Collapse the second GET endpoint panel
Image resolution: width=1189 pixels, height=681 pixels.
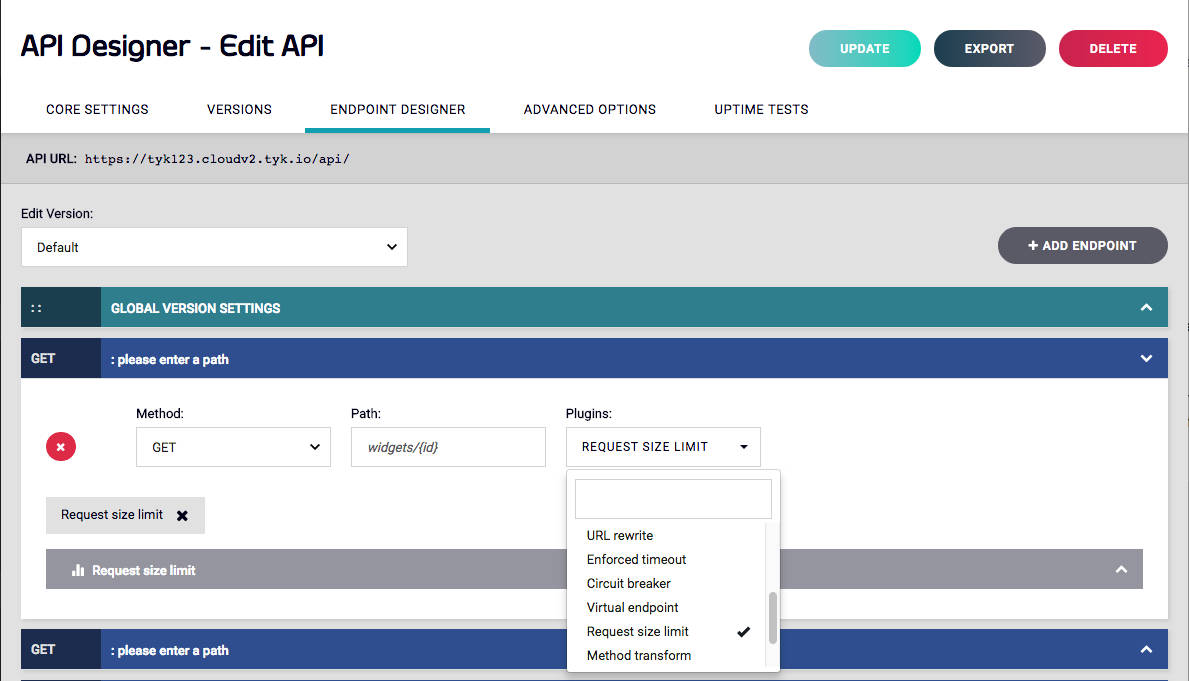pos(1146,649)
